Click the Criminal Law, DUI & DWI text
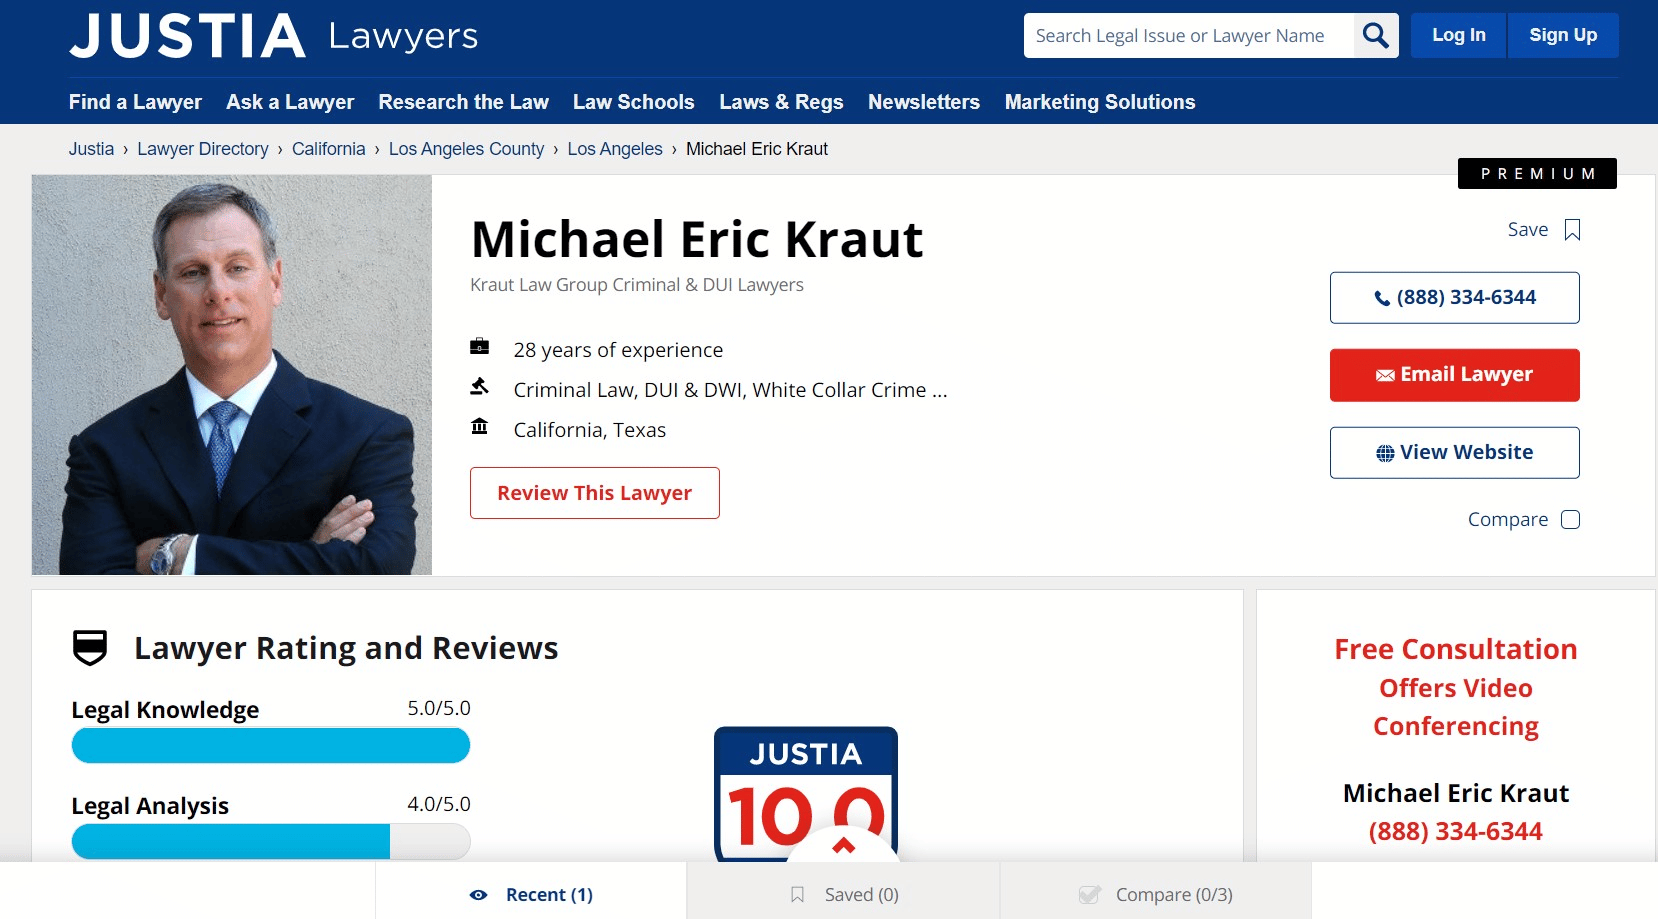The image size is (1658, 919). (730, 390)
